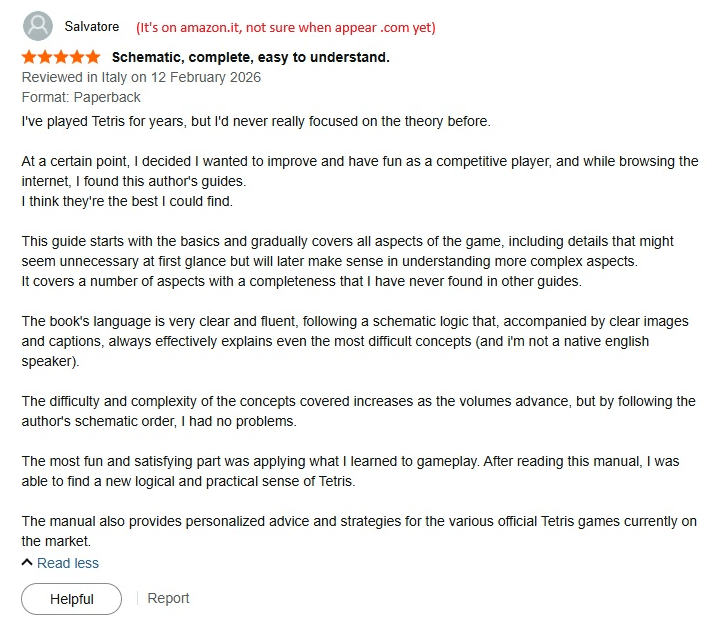Open reviewer Salvatore's name link
The image size is (718, 623).
(x=89, y=27)
